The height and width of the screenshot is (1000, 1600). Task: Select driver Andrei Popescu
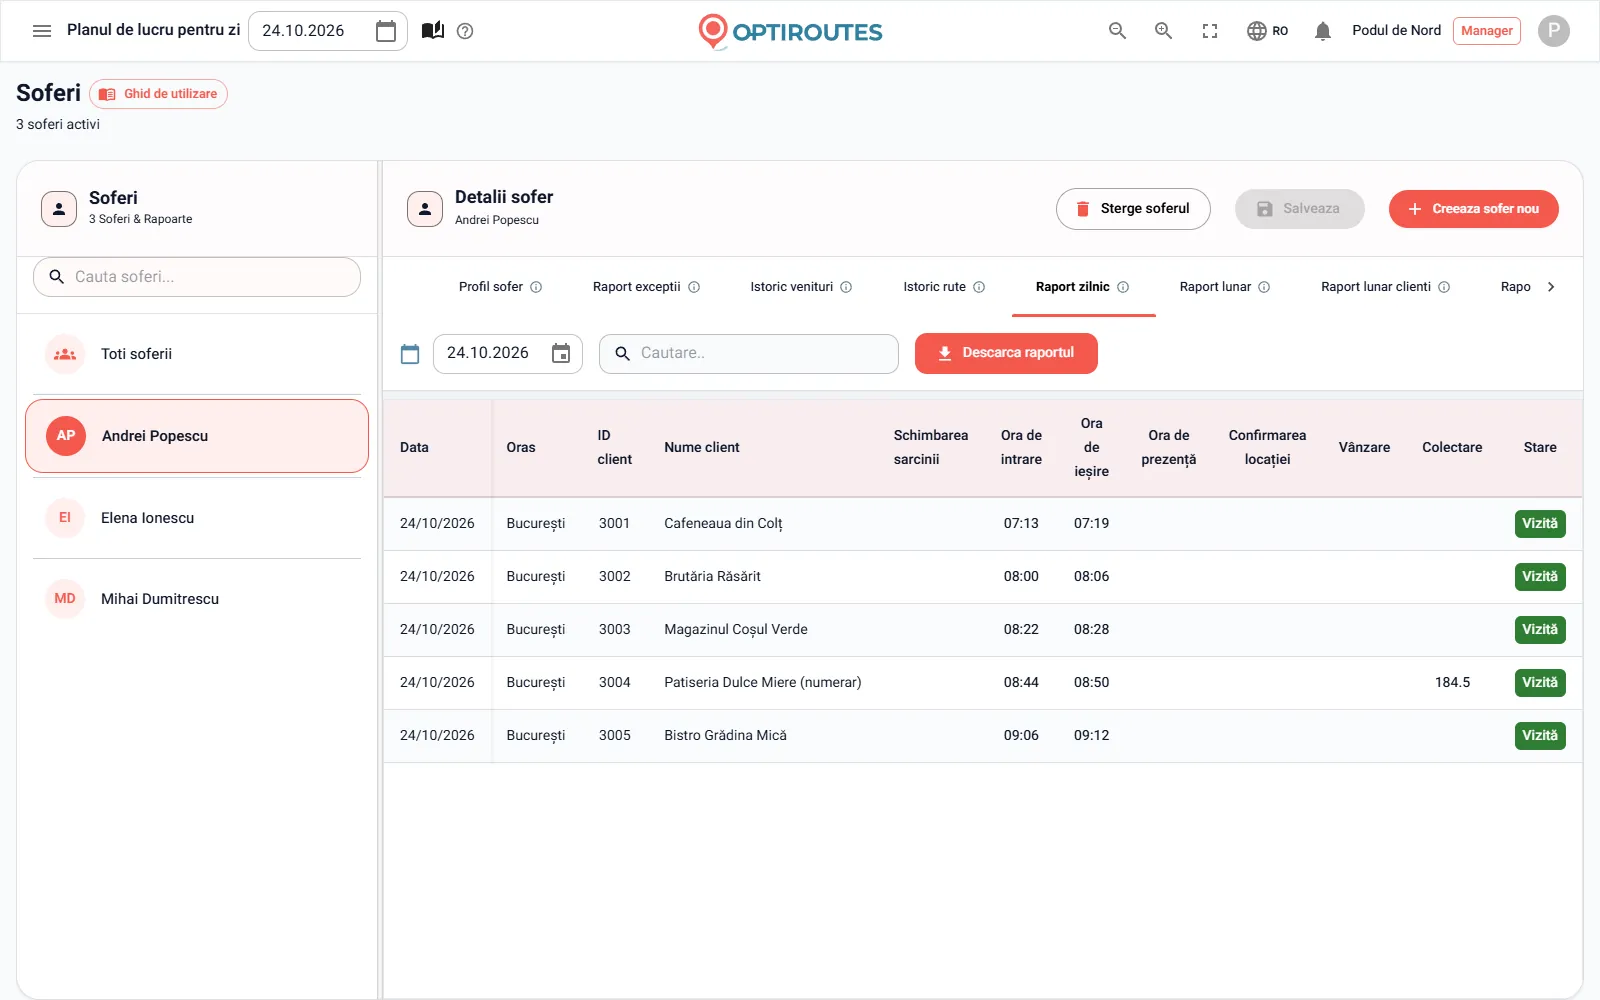coord(197,436)
